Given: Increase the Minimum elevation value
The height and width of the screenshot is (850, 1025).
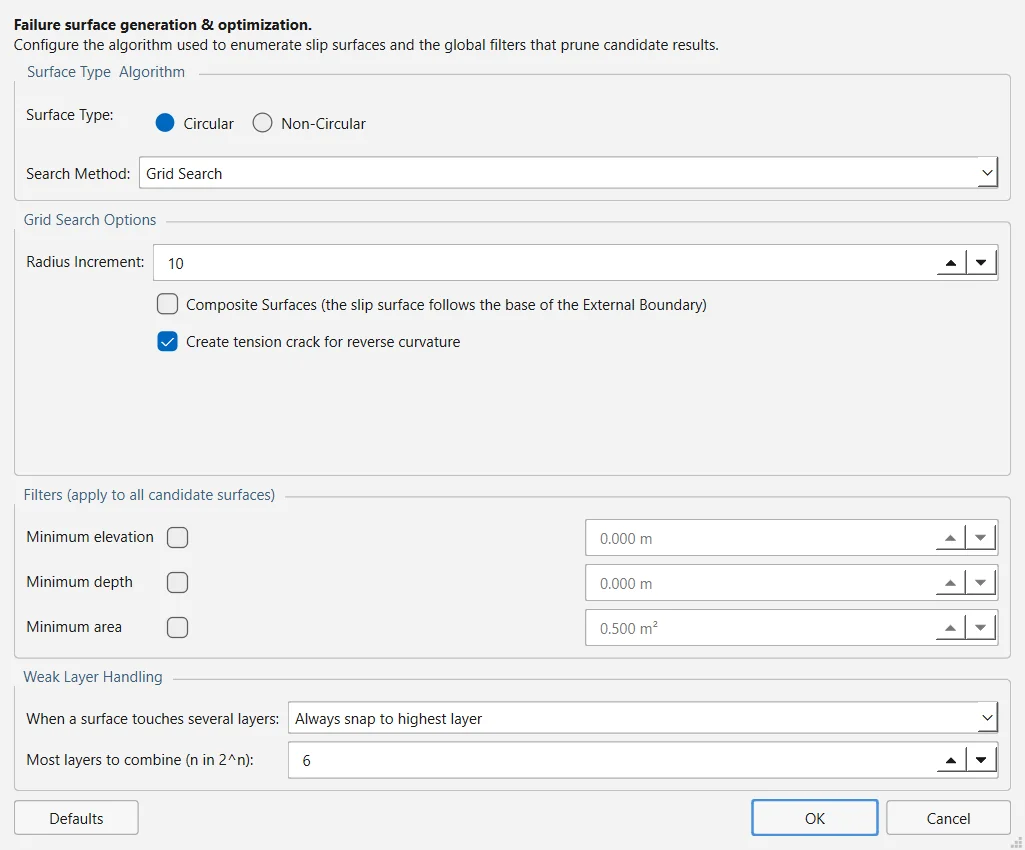Looking at the screenshot, I should click(x=950, y=538).
